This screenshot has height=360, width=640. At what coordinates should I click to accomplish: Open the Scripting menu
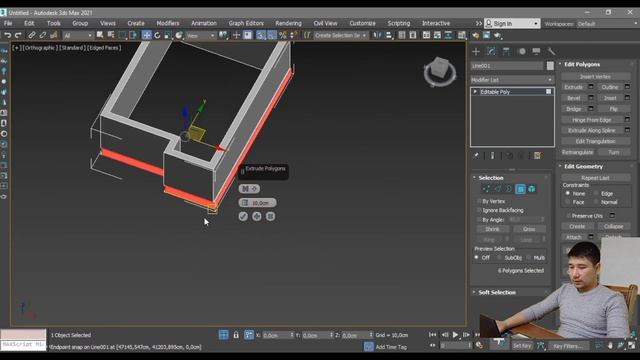coord(399,23)
